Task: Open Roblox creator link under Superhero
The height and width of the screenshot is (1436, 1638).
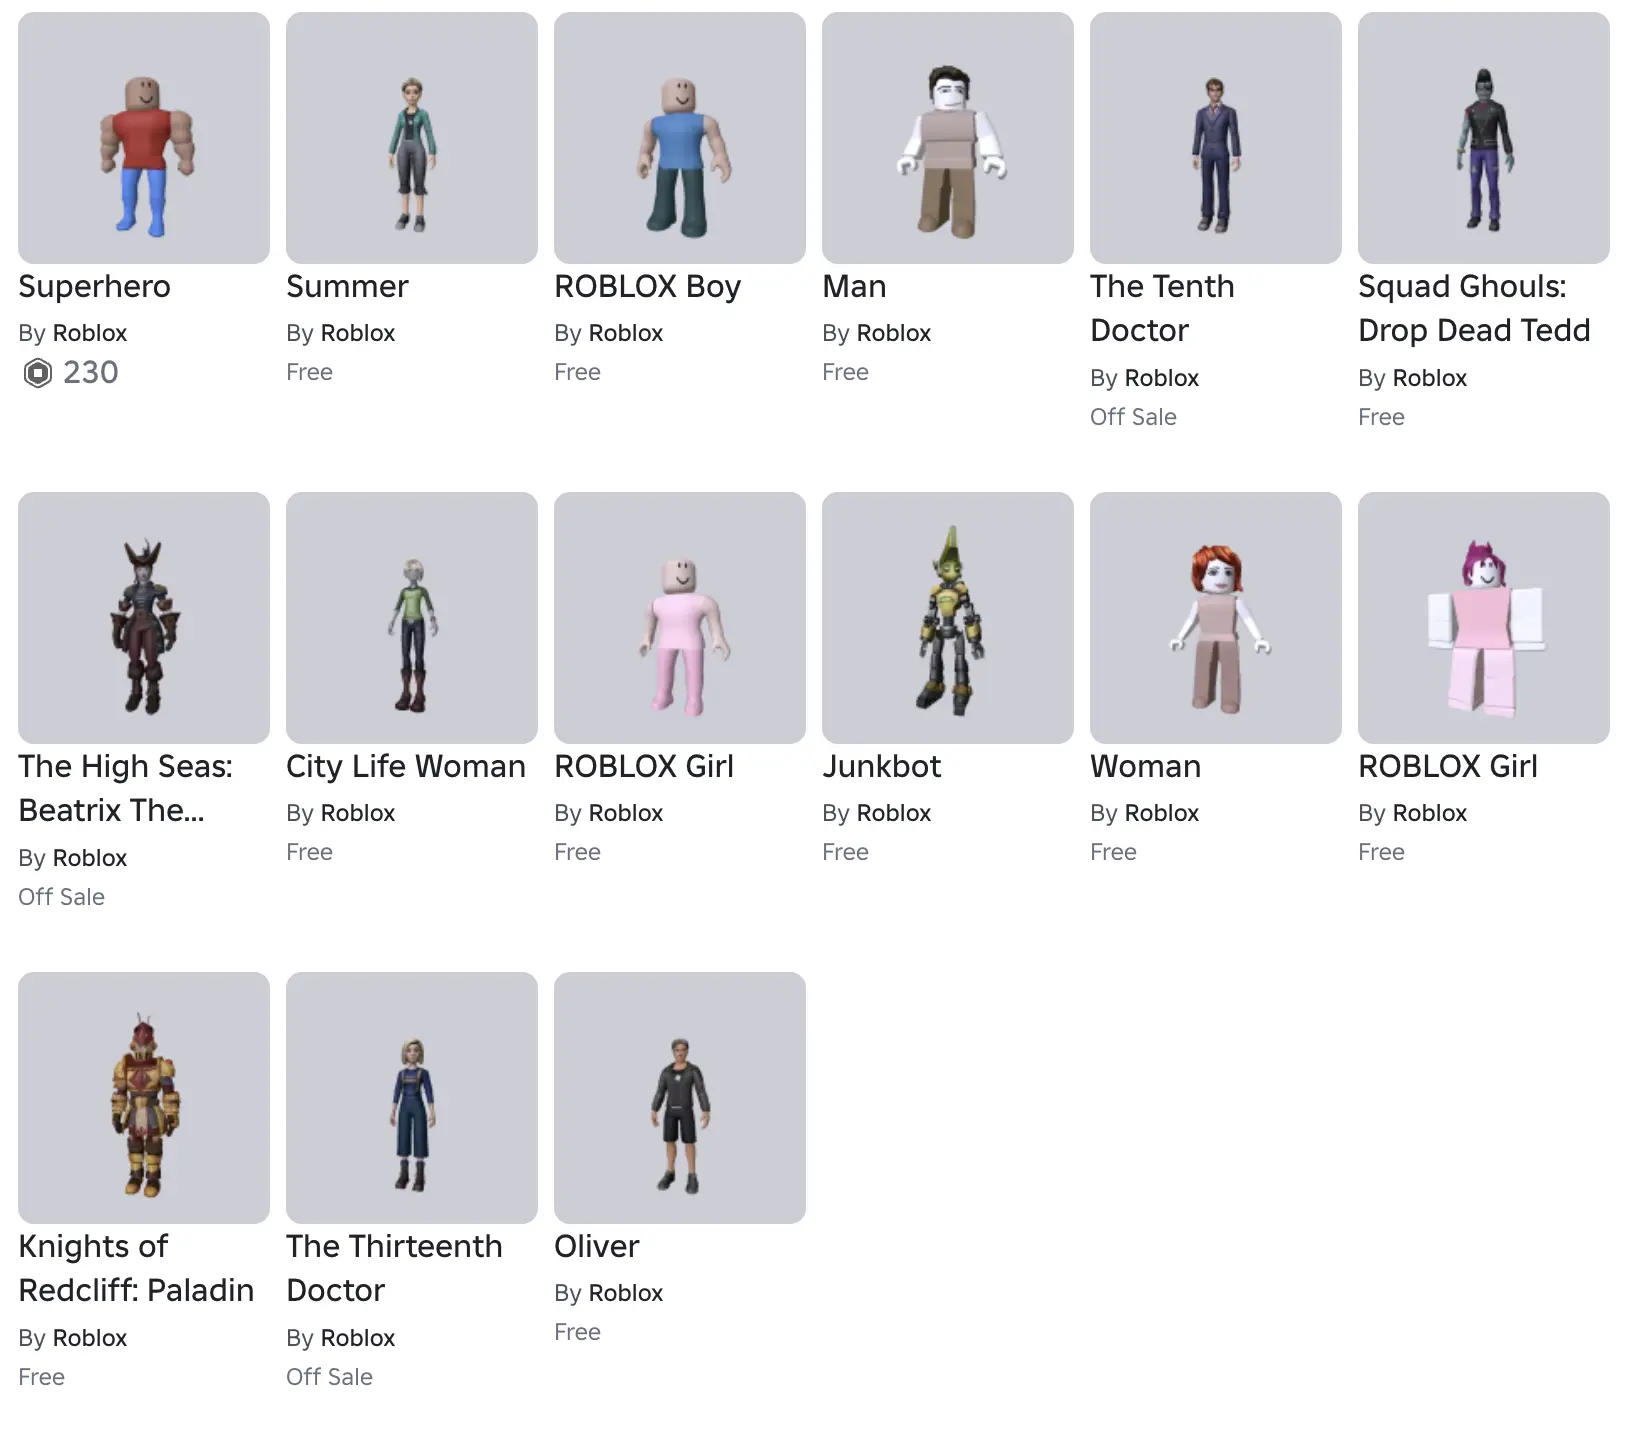Action: coord(89,333)
